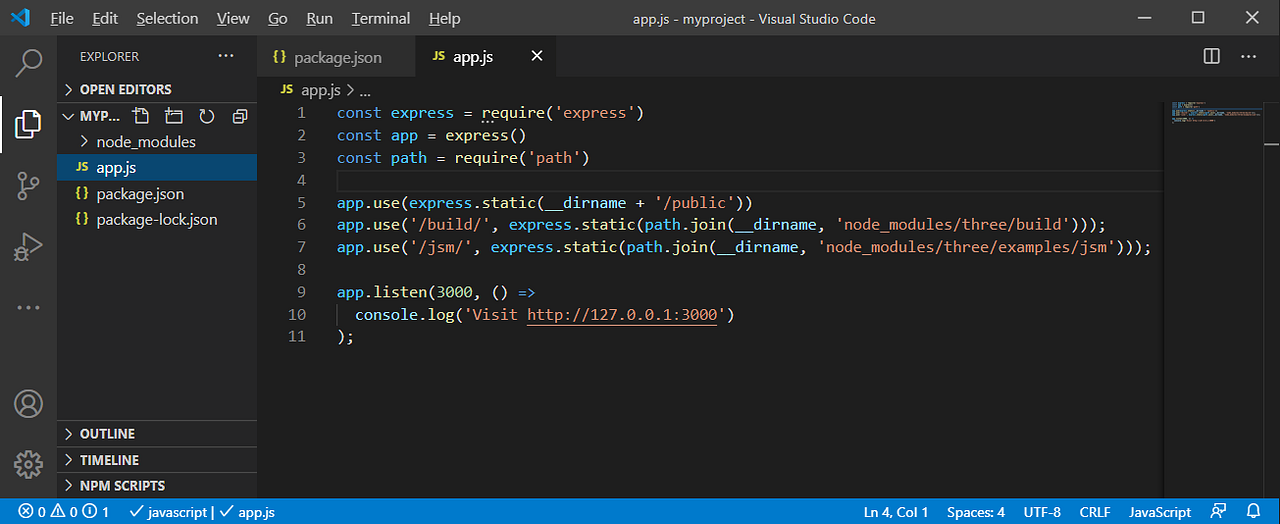Screen dimensions: 1280x524
Task: Click the information count in status bar
Action: pyautogui.click(x=96, y=512)
